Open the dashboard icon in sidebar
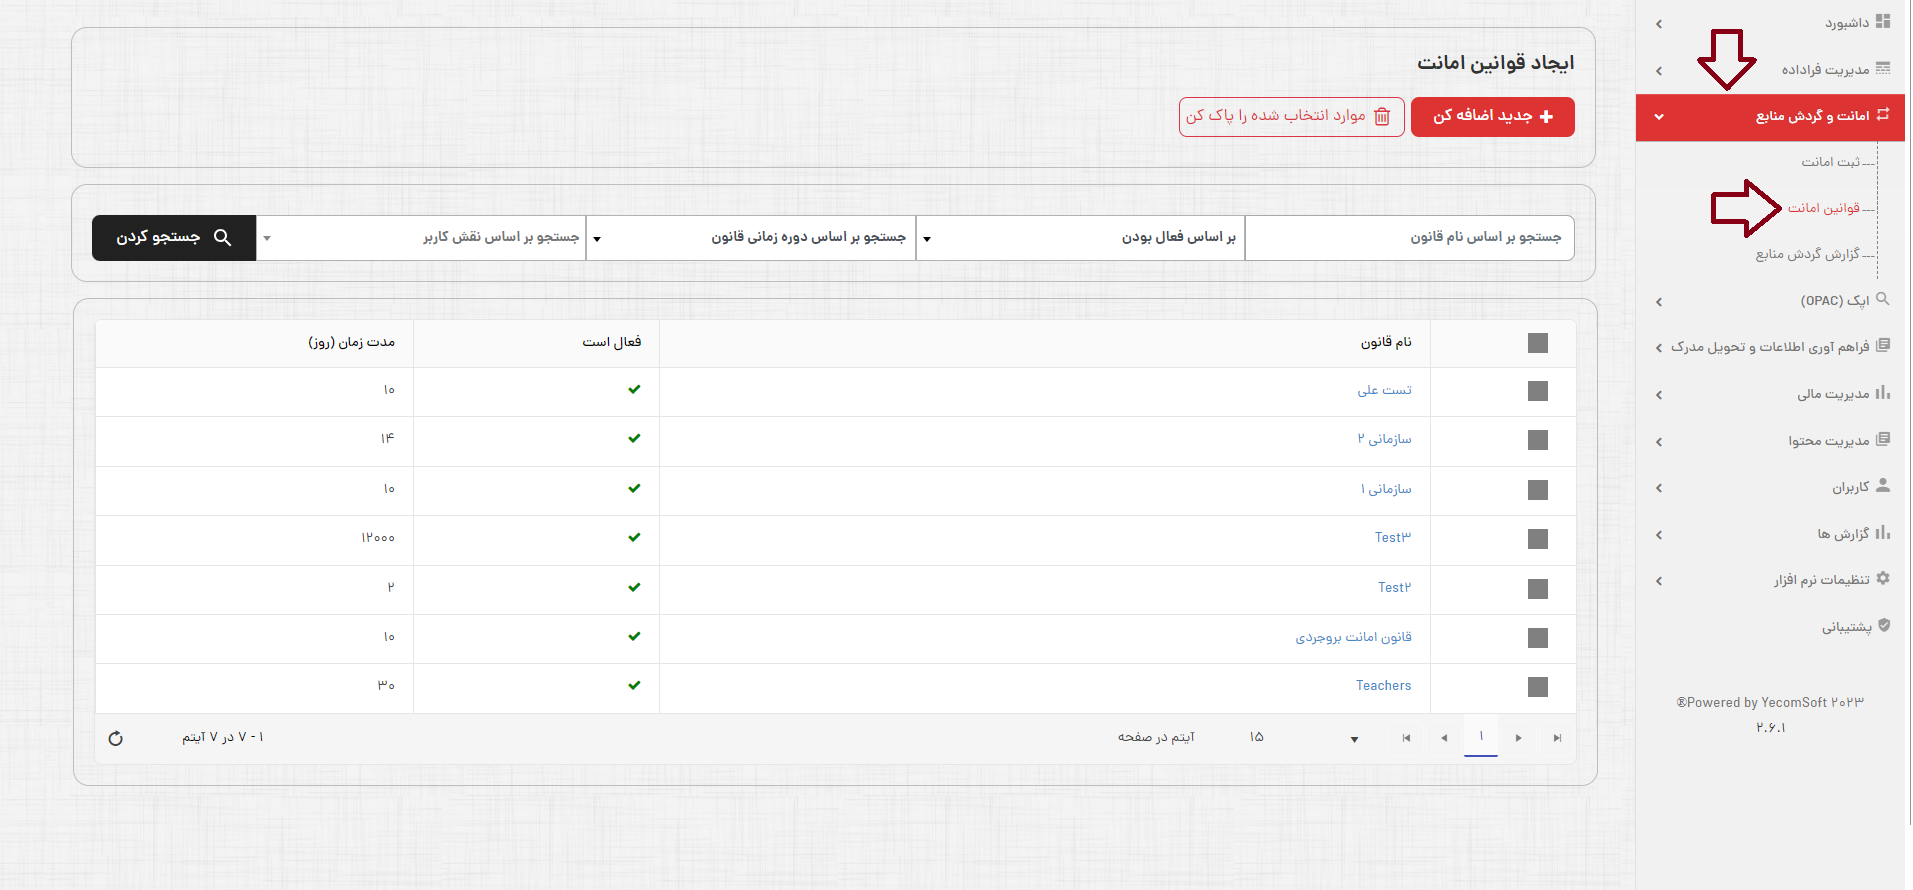The height and width of the screenshot is (890, 1913). 1883,21
